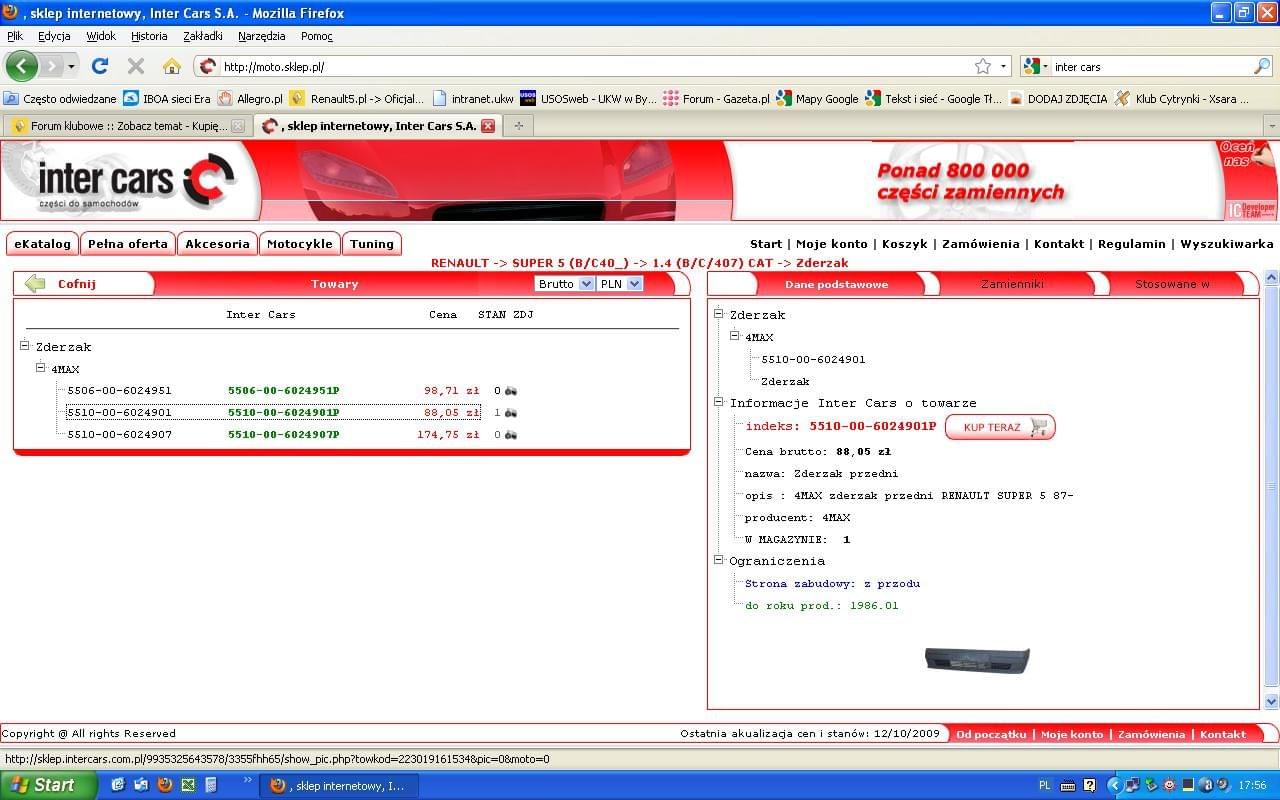Bookmark this page with the star icon

tap(983, 66)
